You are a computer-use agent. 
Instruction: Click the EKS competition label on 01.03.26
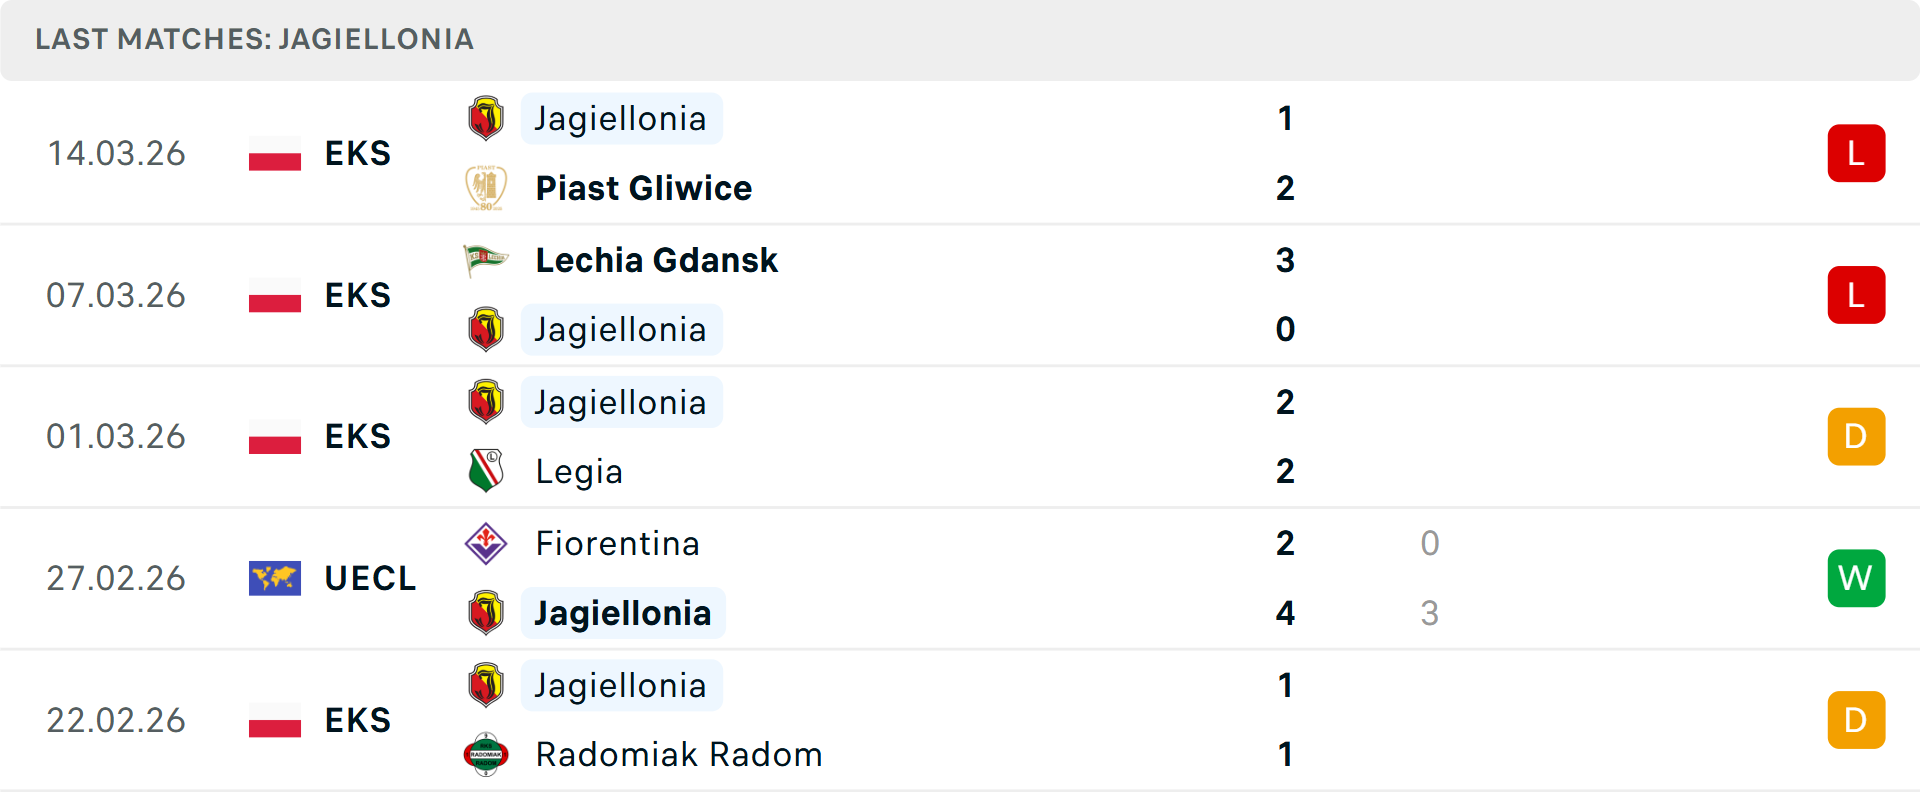pos(356,436)
